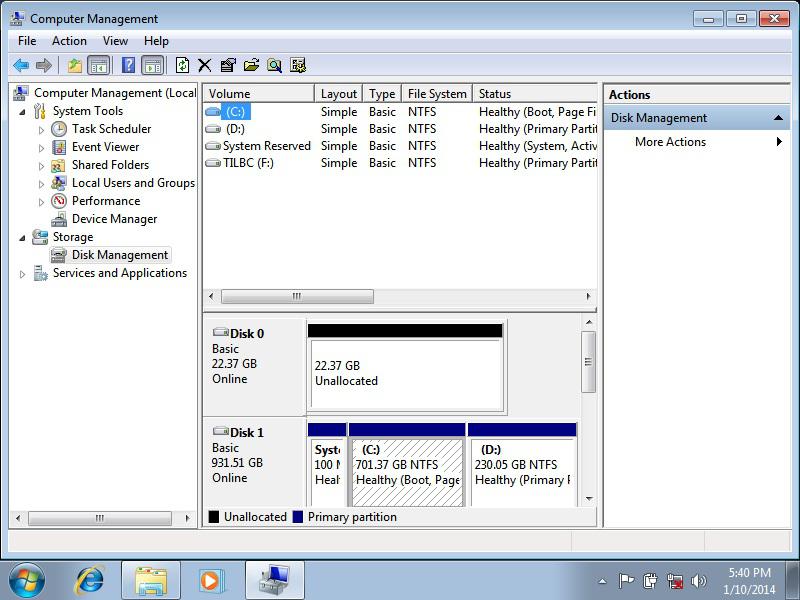
Task: Sort by the Layout column header
Action: tap(339, 94)
